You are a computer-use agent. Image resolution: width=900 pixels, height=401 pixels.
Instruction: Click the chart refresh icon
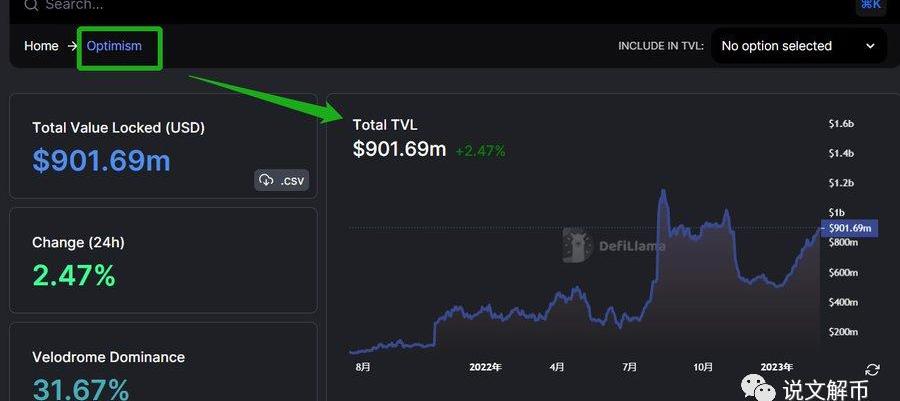(872, 370)
